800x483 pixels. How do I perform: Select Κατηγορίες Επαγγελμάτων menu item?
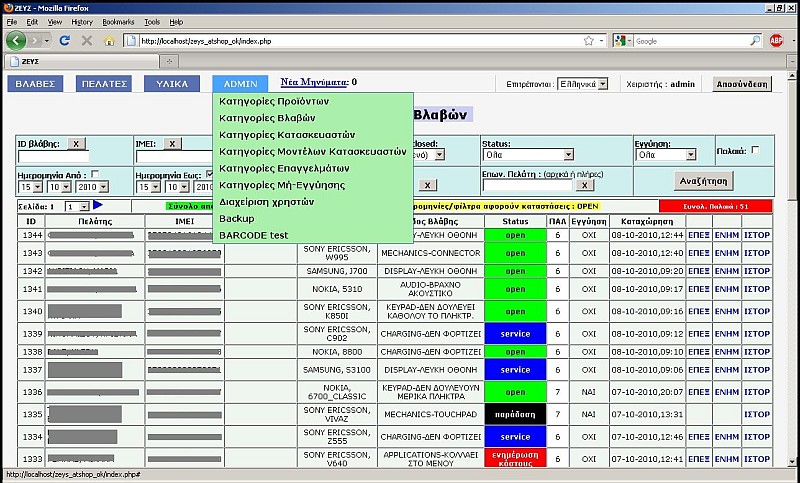284,168
